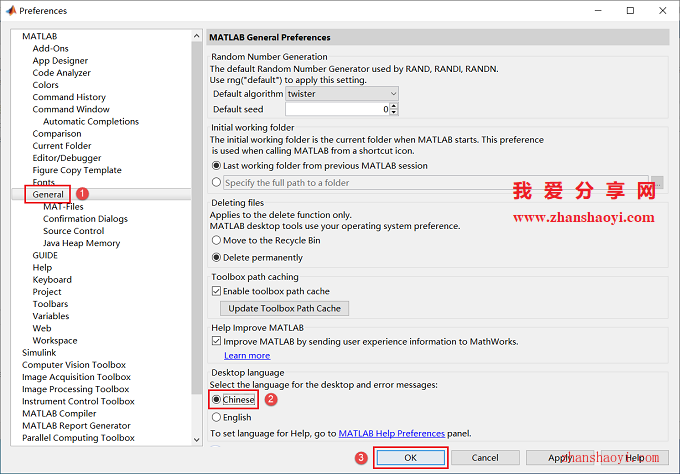Select Simulink in preferences tree
Viewport: 680px width, 474px height.
point(39,353)
